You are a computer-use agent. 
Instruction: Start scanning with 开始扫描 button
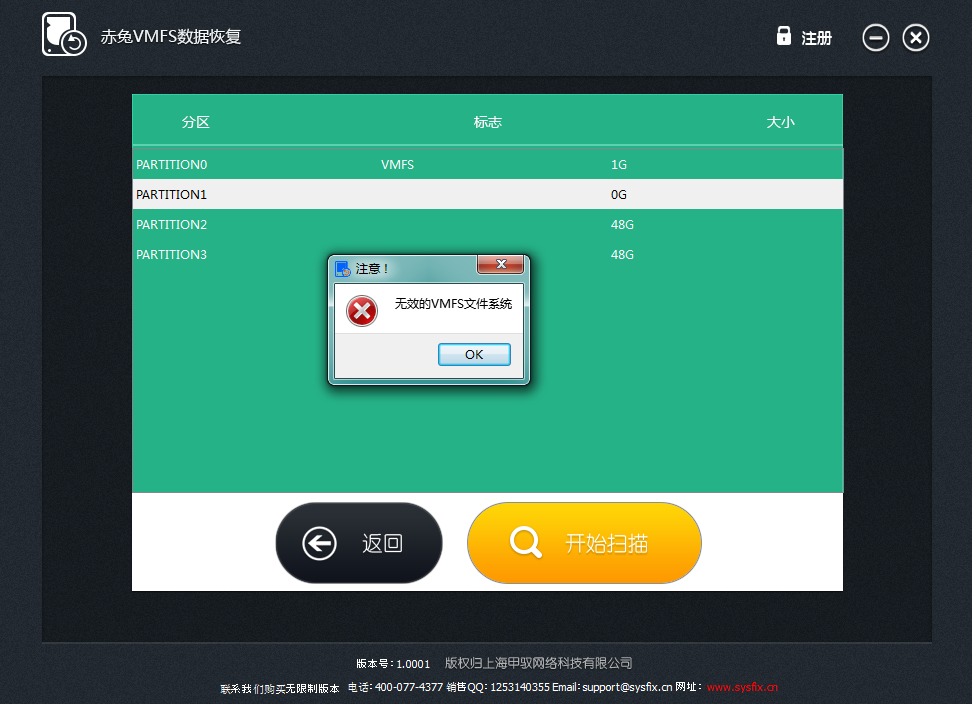pyautogui.click(x=585, y=543)
